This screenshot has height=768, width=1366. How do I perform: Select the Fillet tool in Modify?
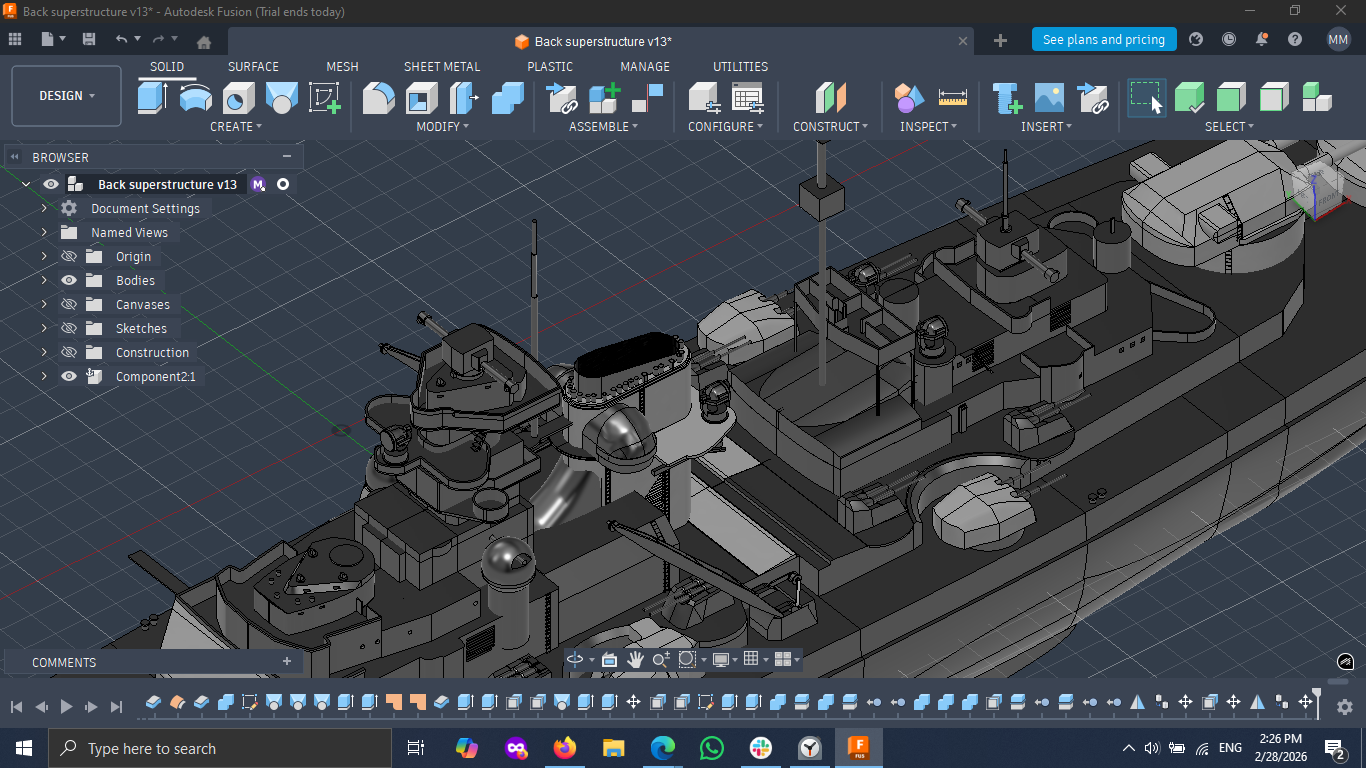tap(378, 98)
